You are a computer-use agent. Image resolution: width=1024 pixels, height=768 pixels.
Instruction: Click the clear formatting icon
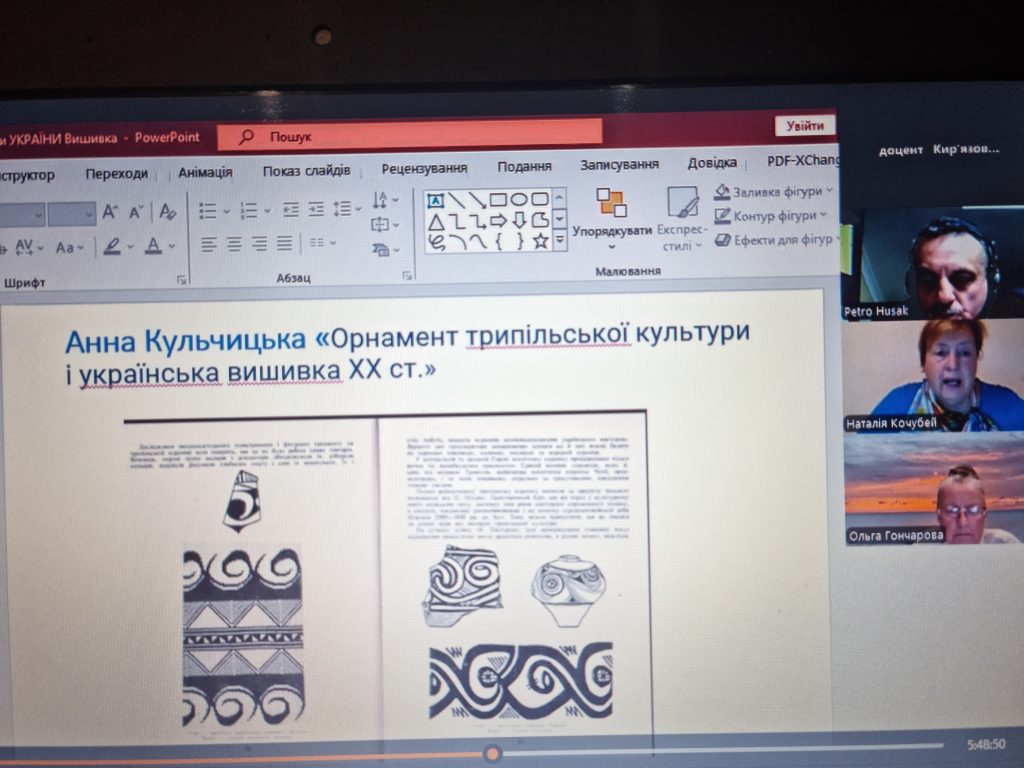tap(167, 212)
